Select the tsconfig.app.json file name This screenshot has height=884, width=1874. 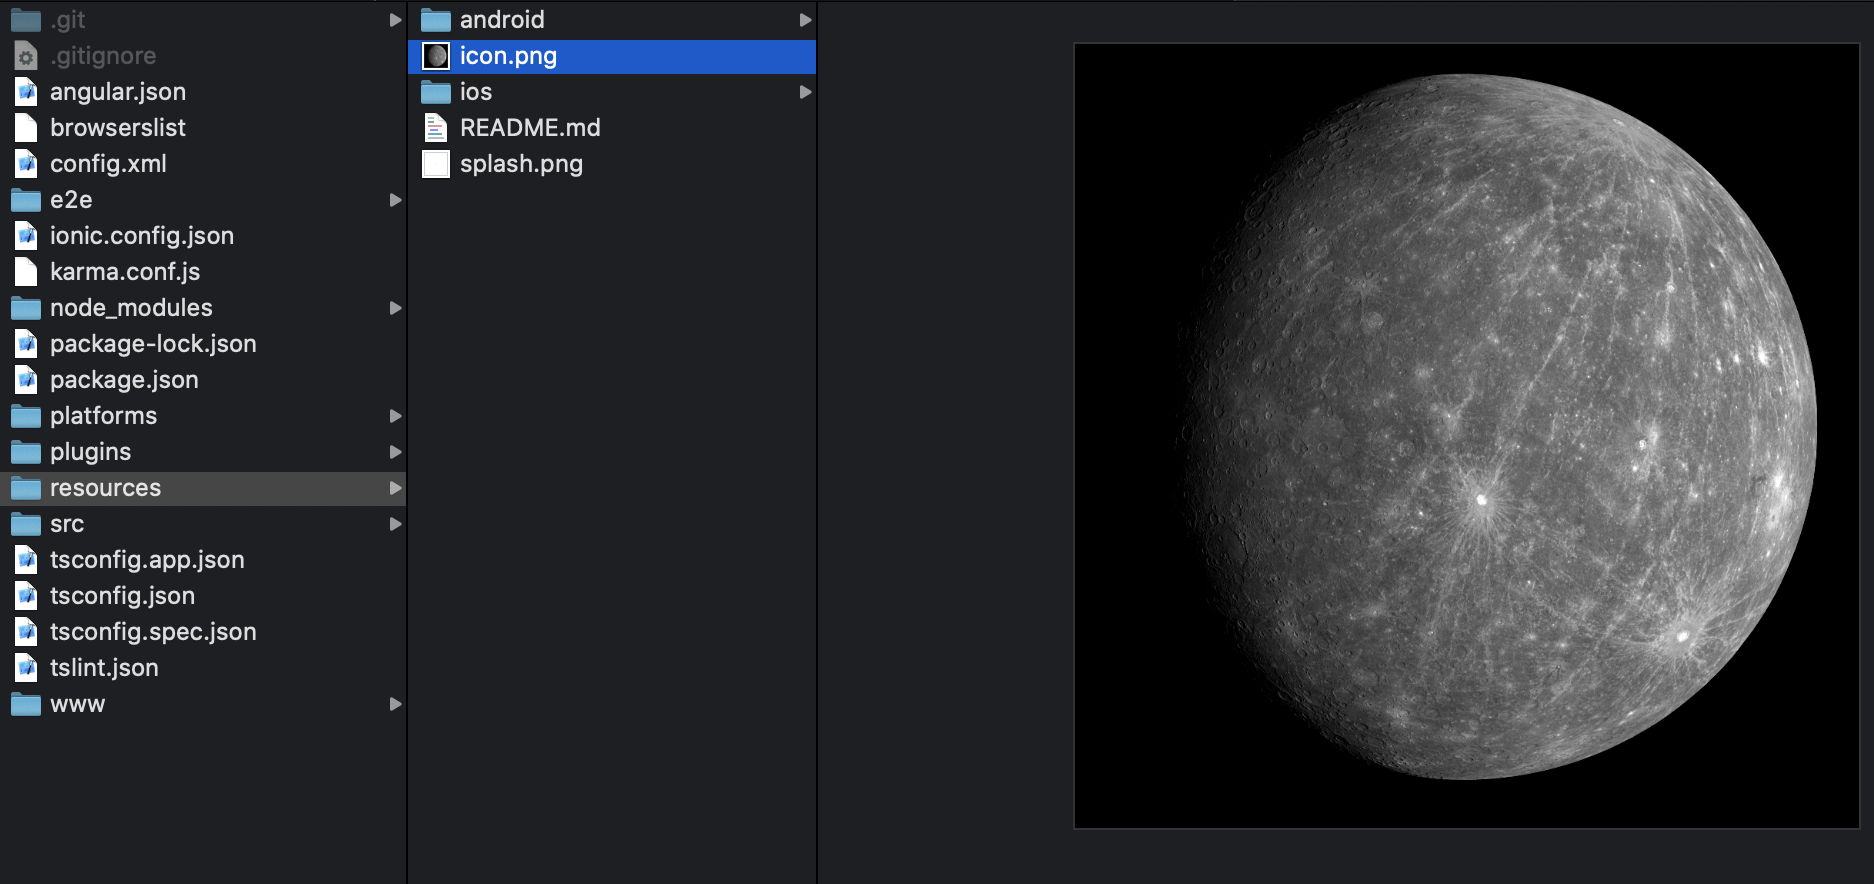pos(147,560)
